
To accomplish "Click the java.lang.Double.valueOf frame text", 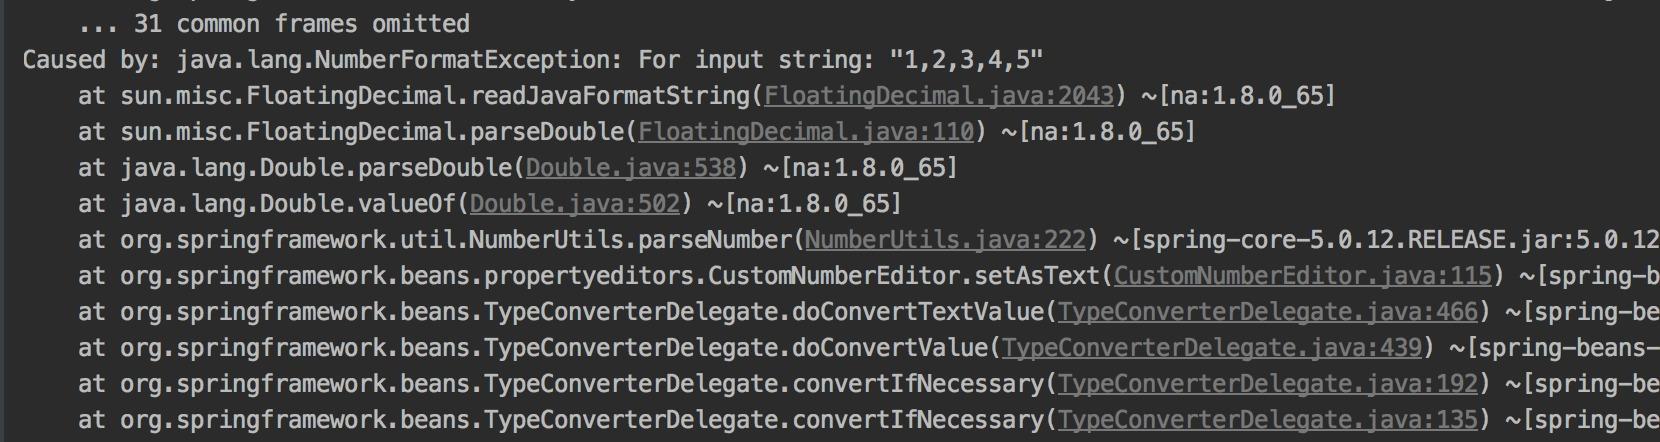I will pos(288,204).
